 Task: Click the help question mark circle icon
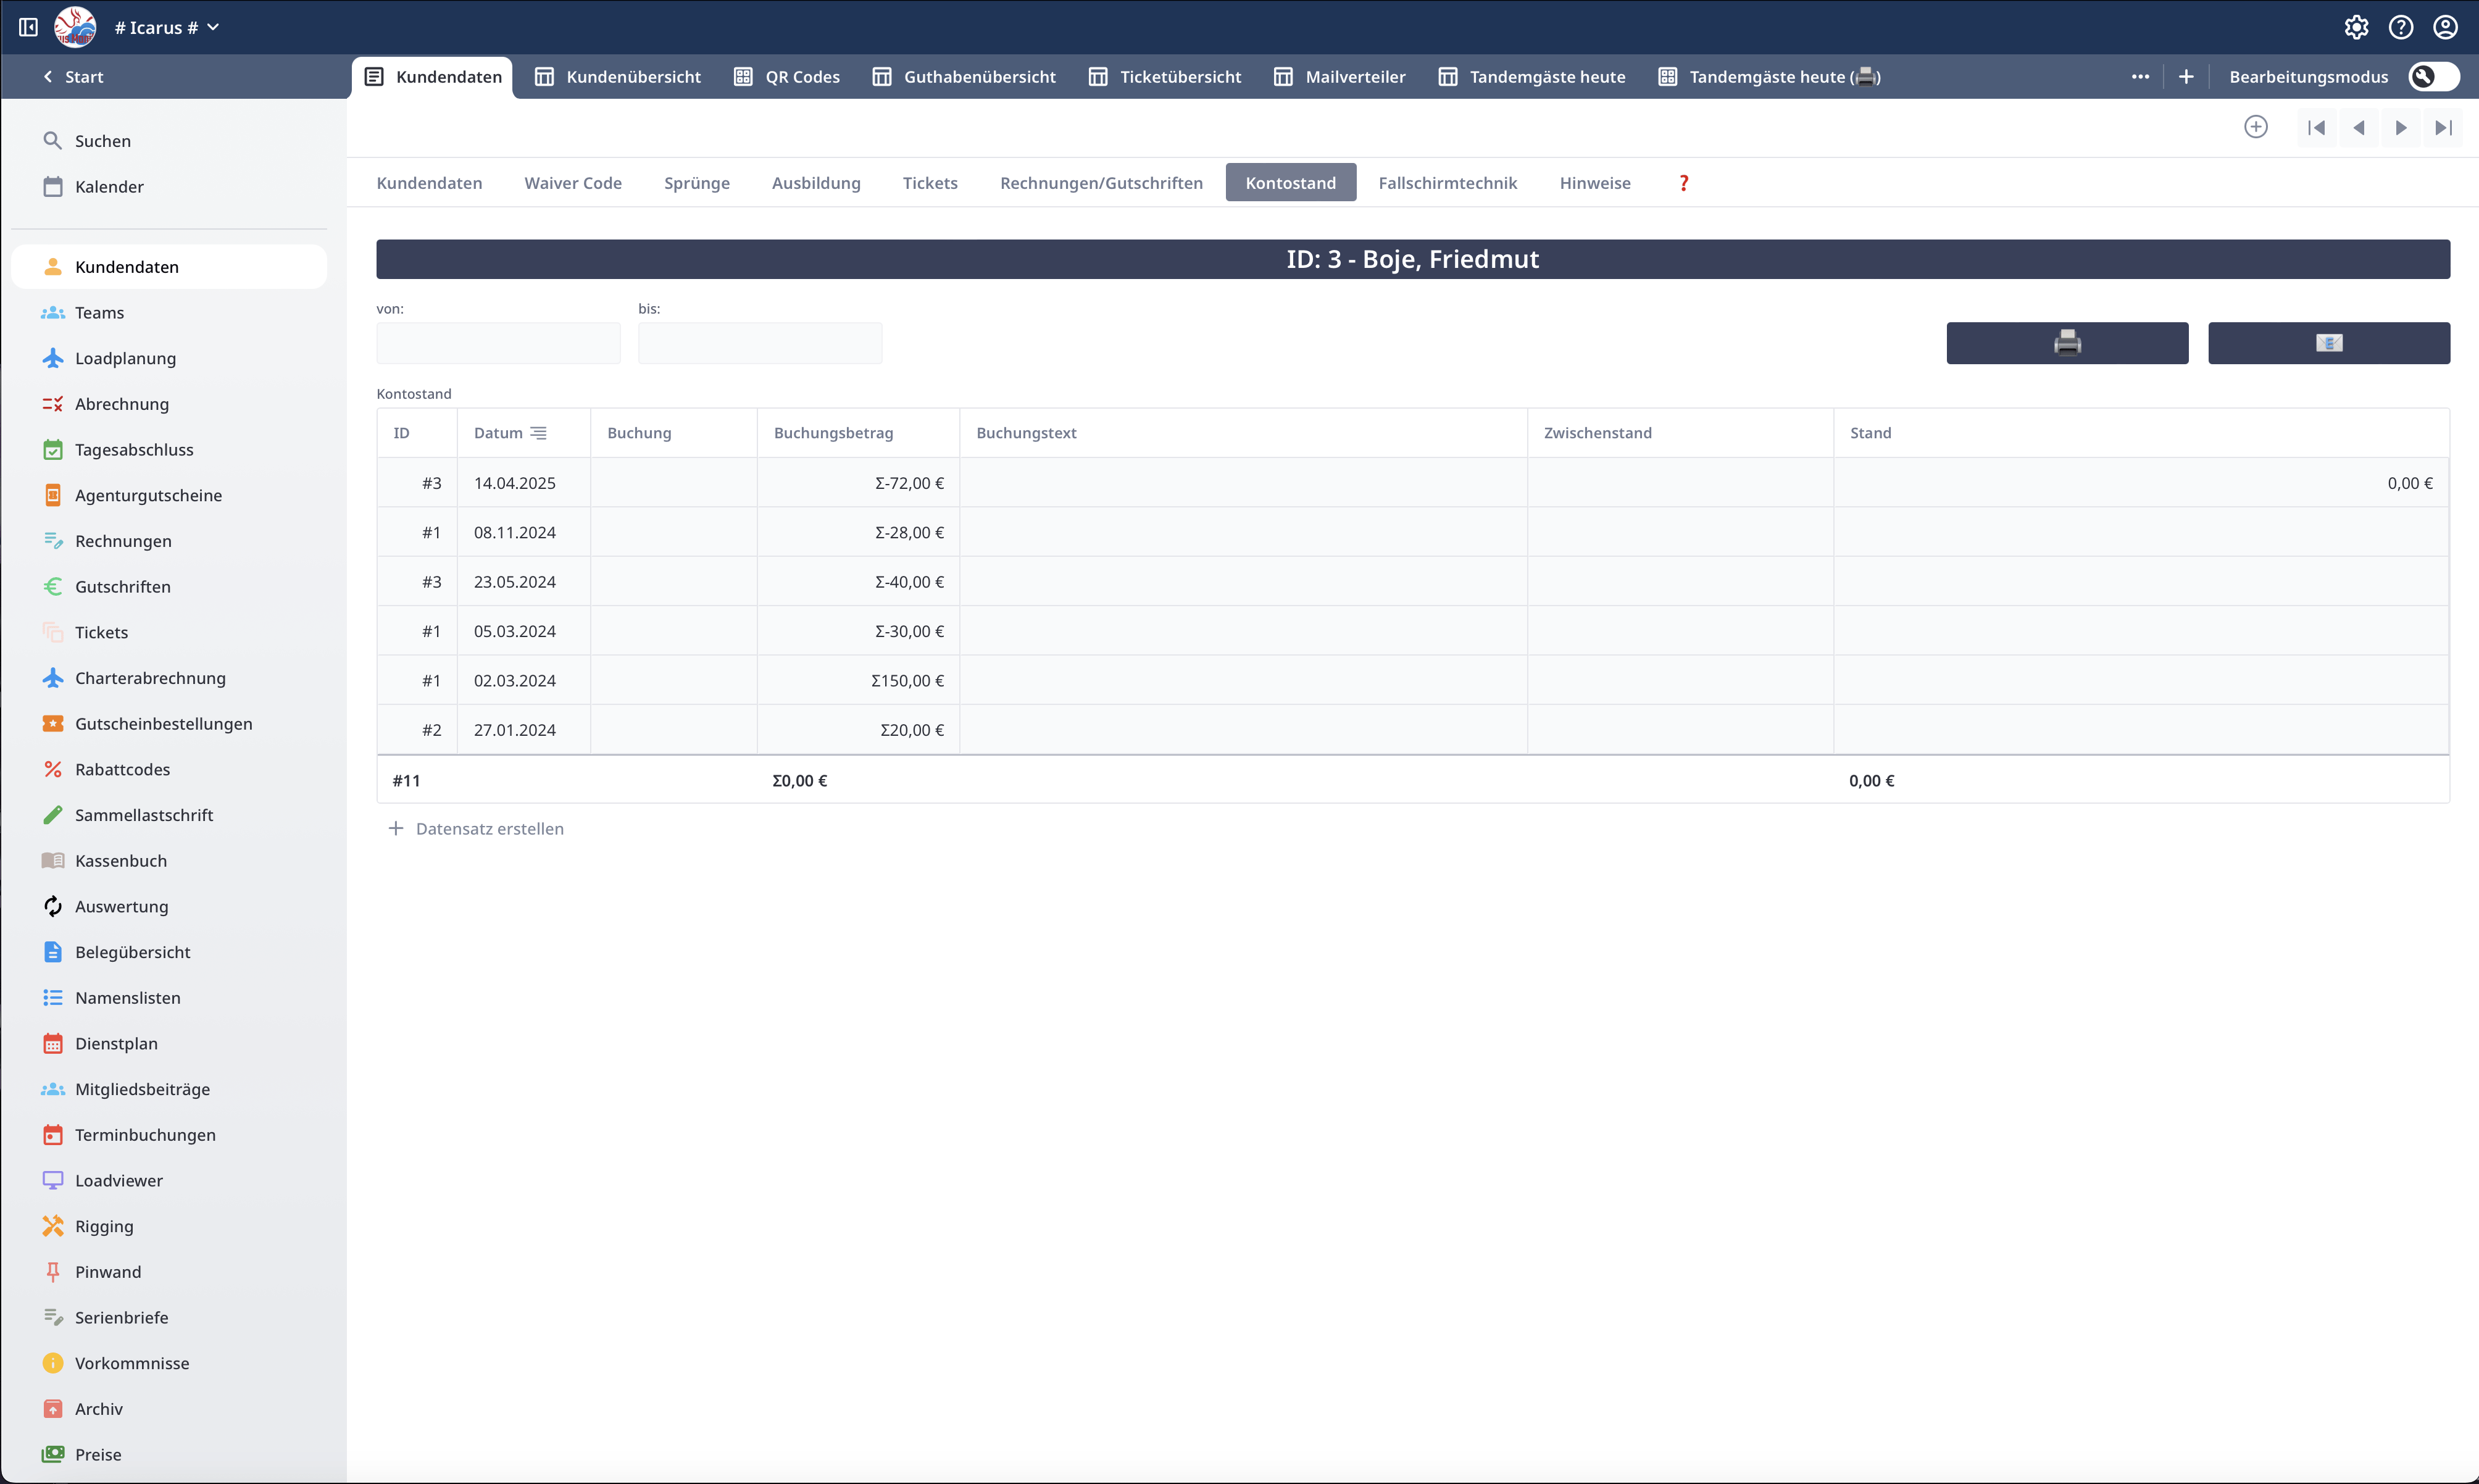tap(2400, 27)
